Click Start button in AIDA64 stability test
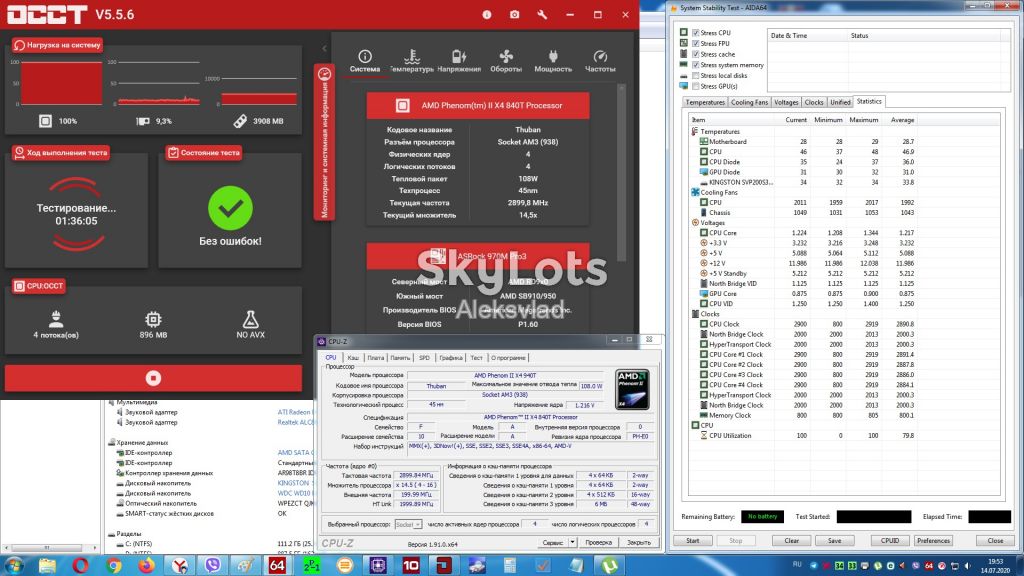Viewport: 1024px width, 576px height. click(x=693, y=541)
